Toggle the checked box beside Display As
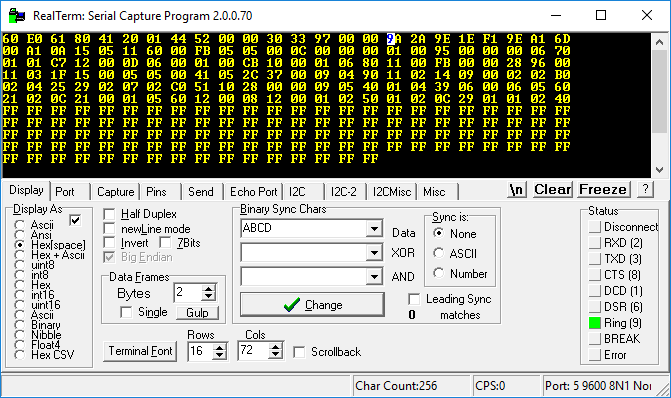This screenshot has height=398, width=671. 75,220
